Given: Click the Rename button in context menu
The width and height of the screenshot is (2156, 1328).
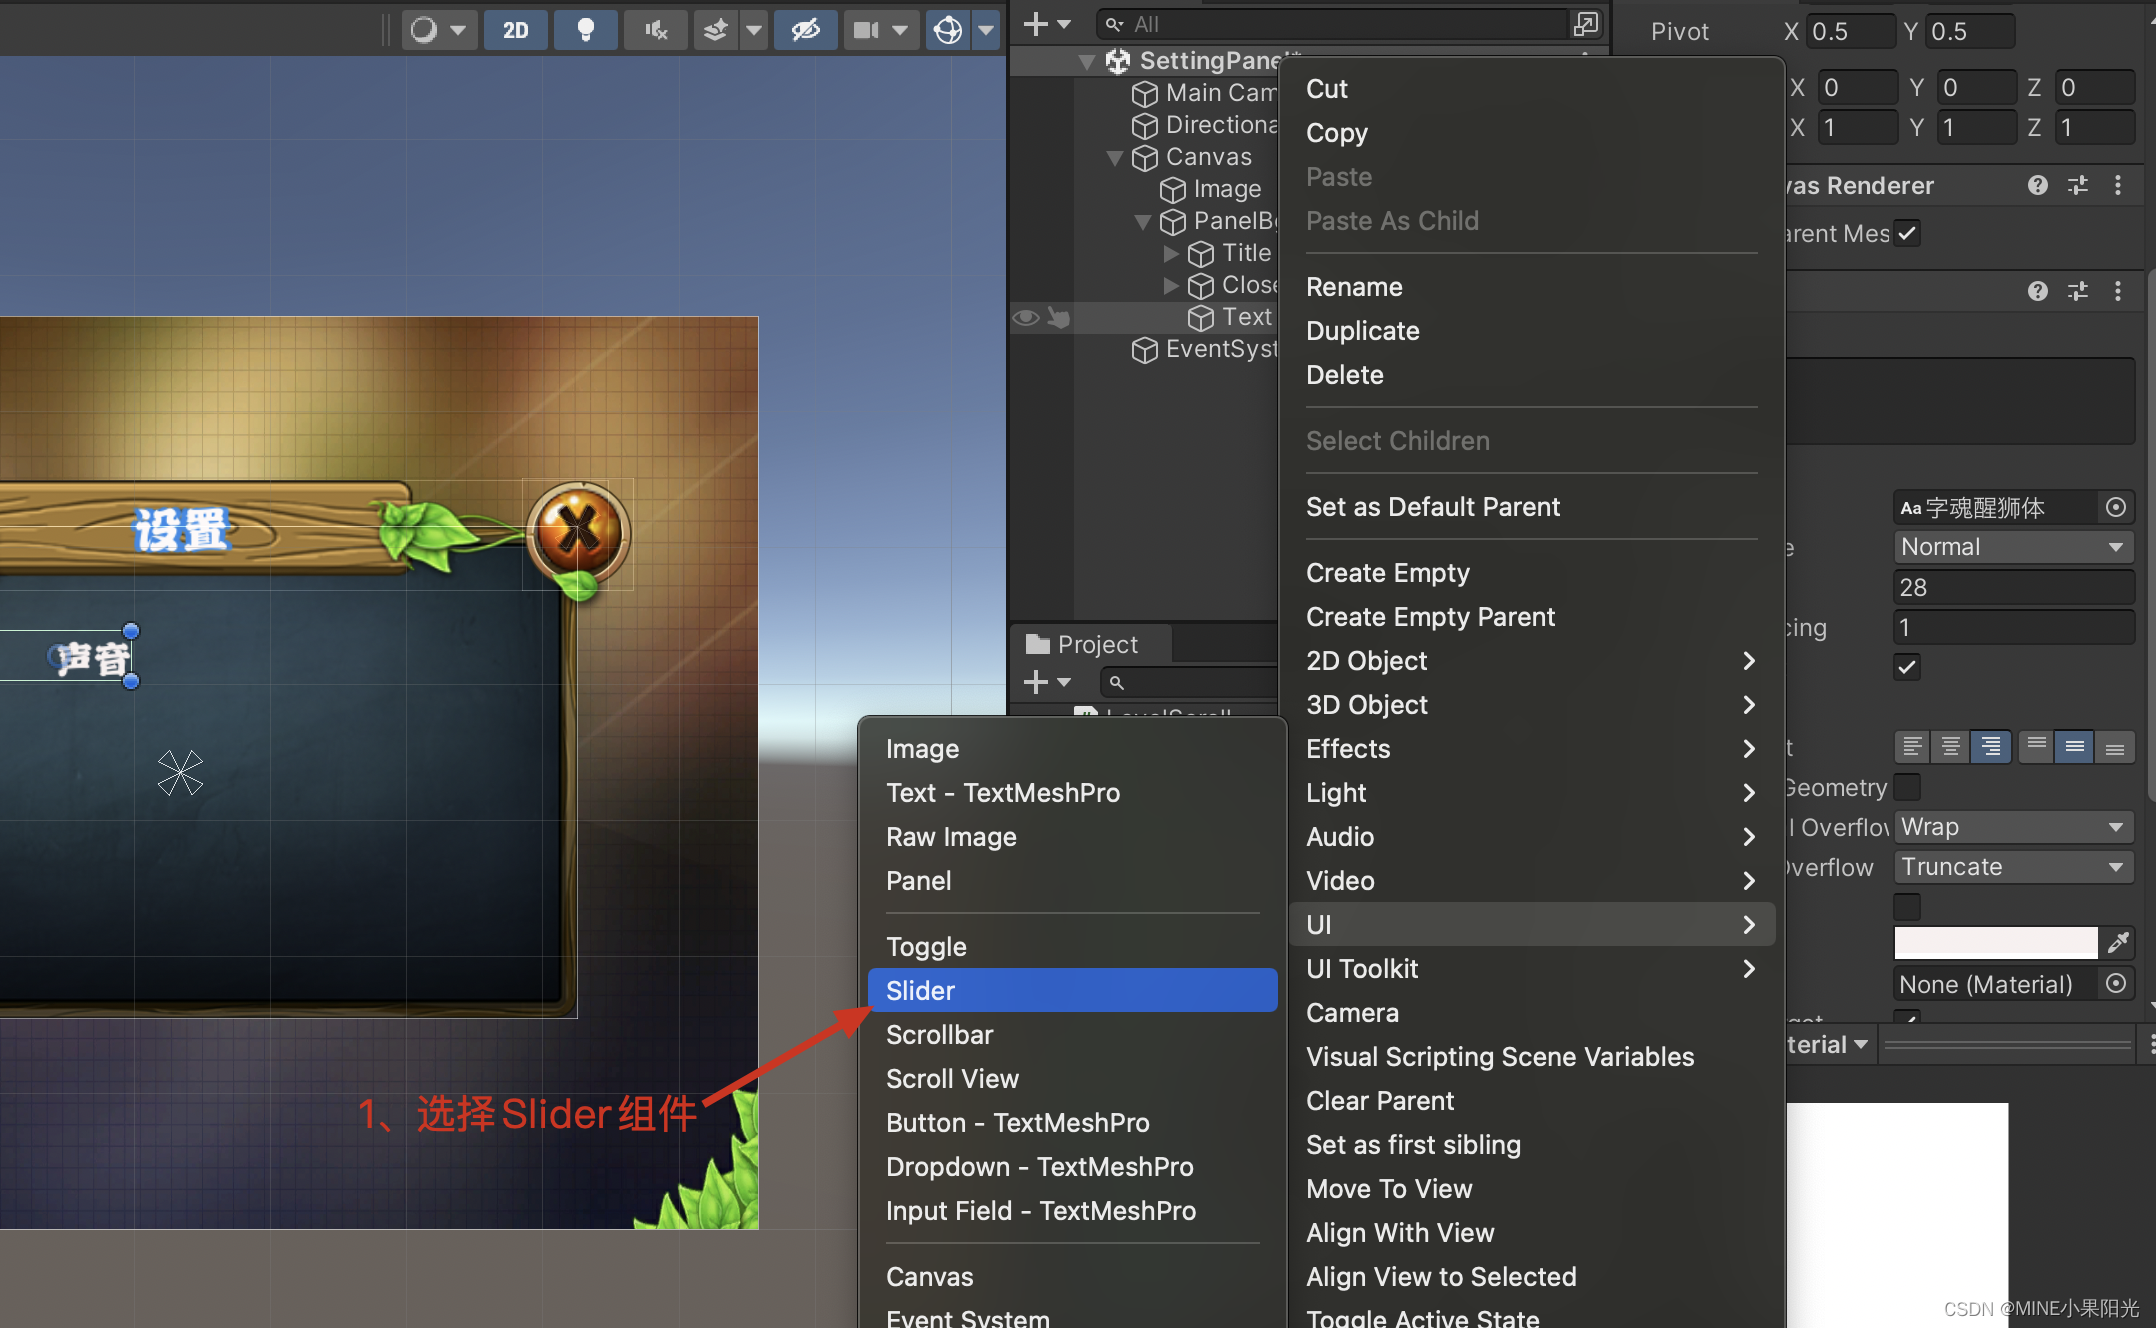Looking at the screenshot, I should 1354,287.
